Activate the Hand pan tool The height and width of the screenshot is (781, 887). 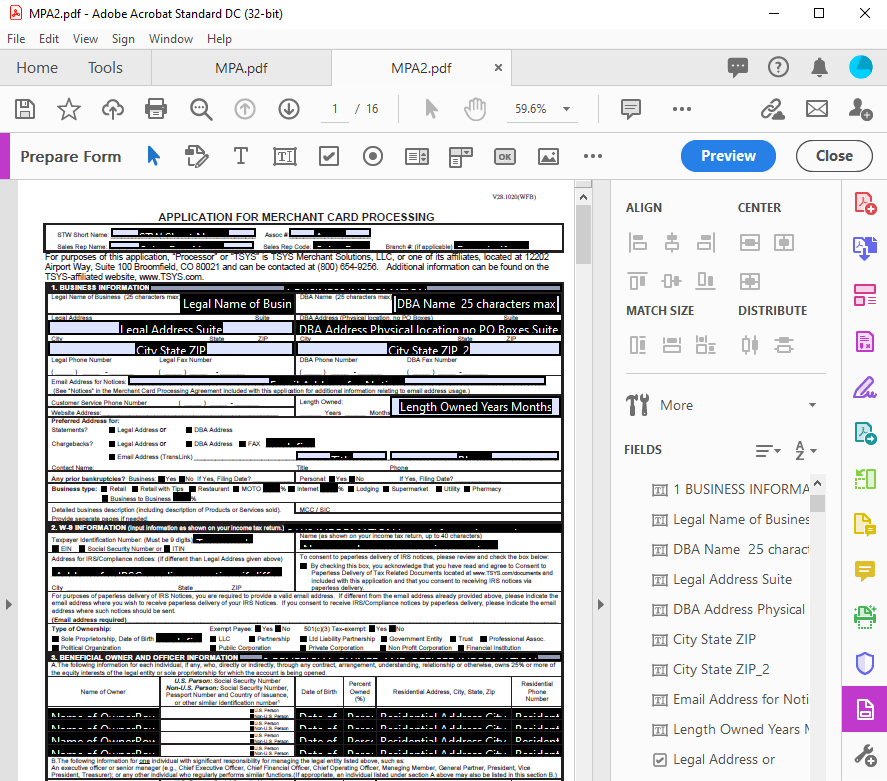pos(475,109)
